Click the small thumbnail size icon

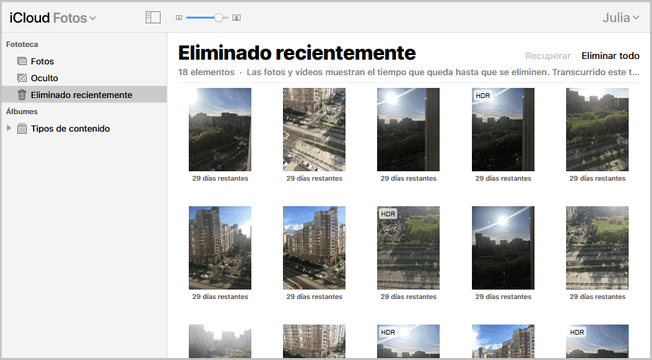tap(179, 18)
